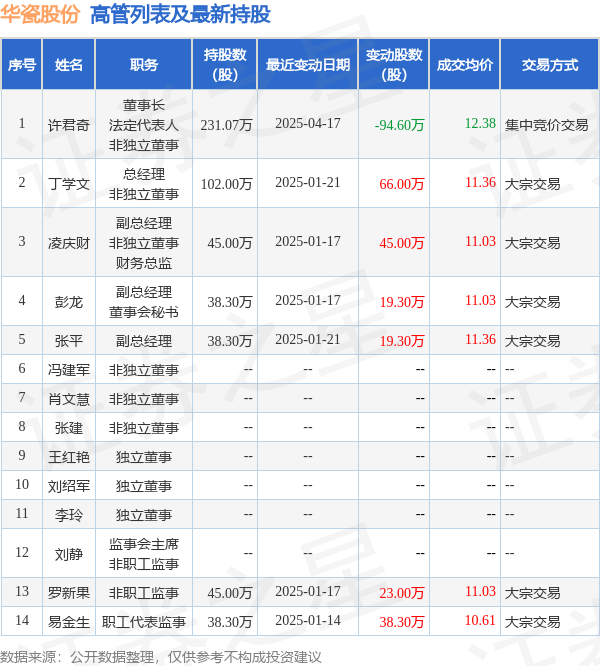600x666 pixels.
Task: Click the price 12.38
Action: pos(480,123)
